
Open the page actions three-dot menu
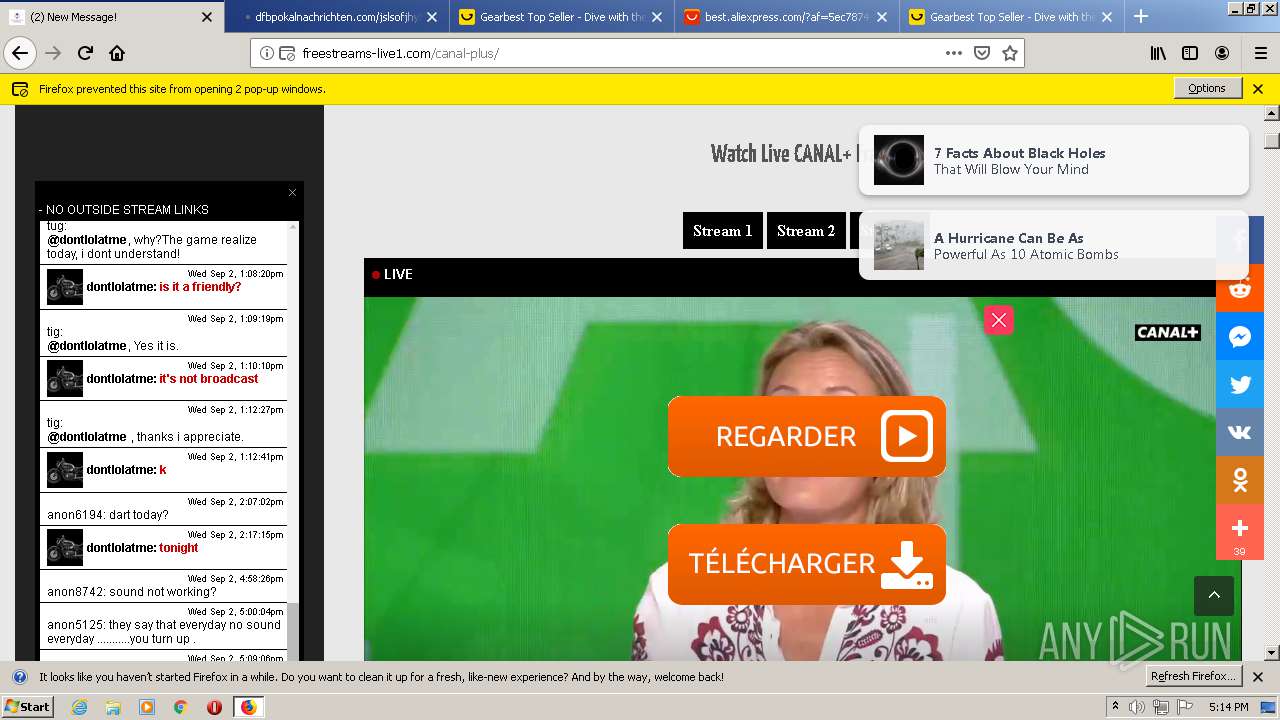click(x=954, y=53)
